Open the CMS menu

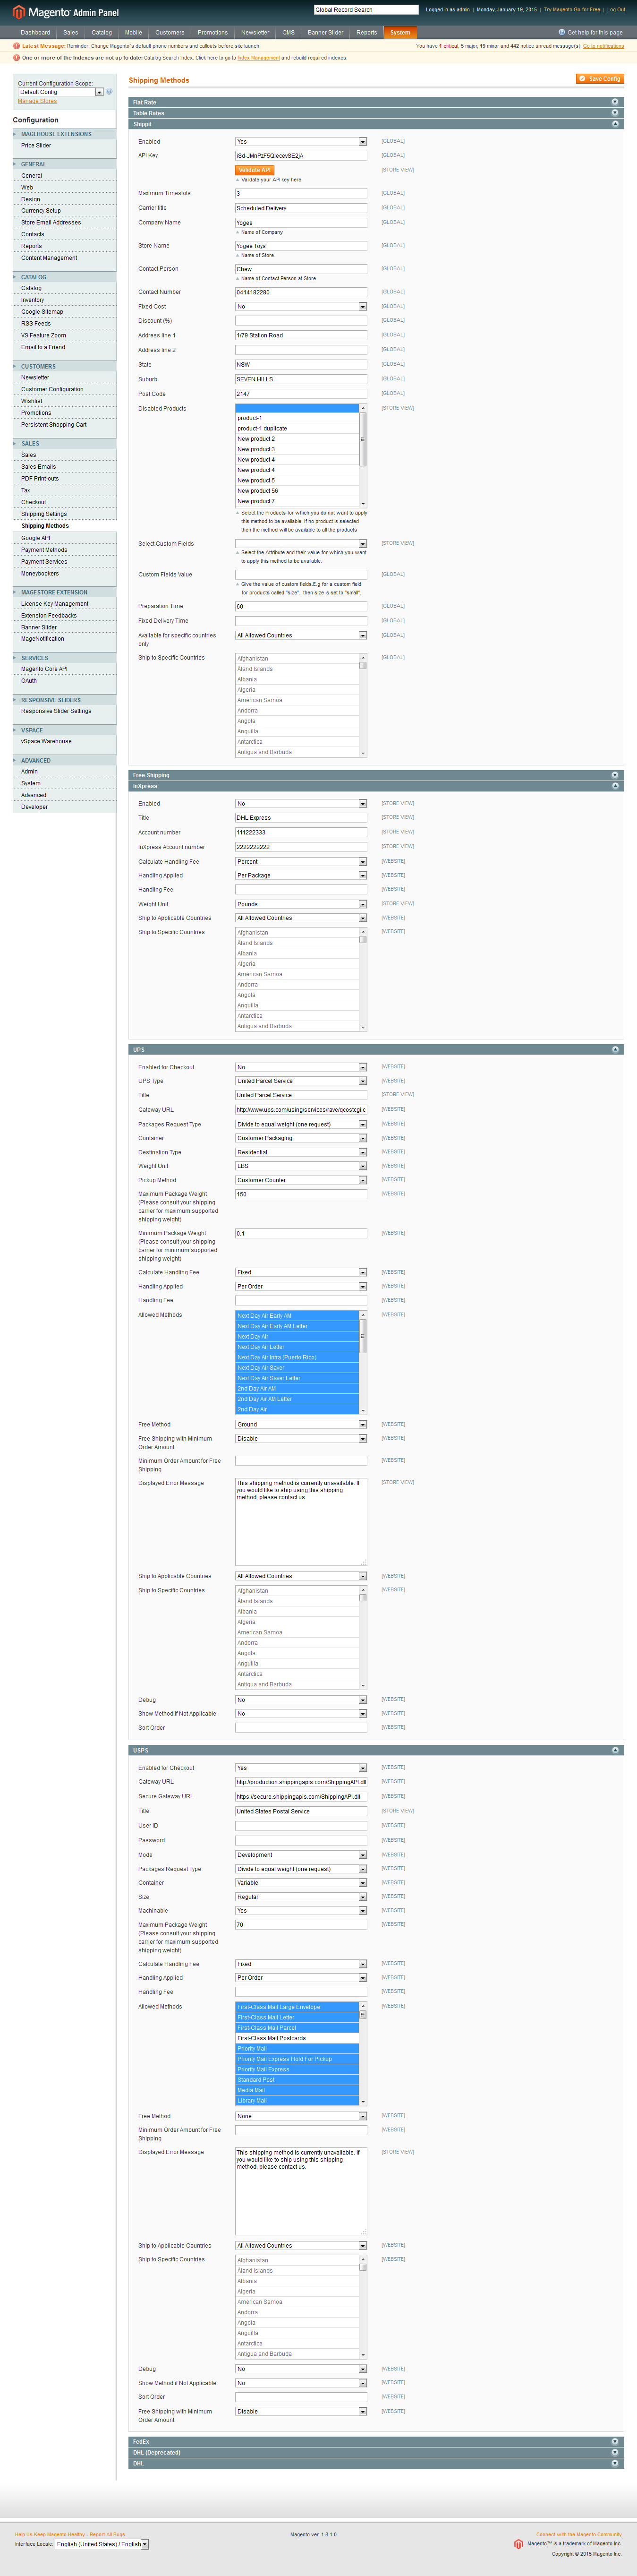point(288,32)
